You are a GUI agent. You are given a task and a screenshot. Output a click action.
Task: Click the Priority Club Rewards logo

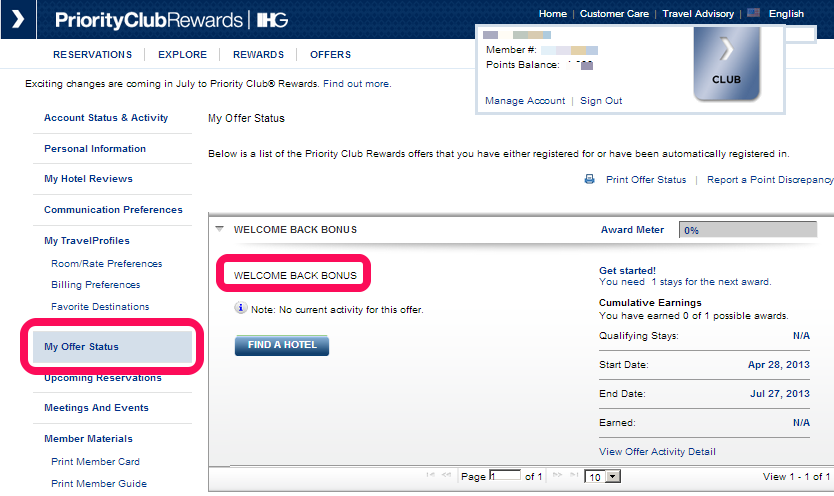[148, 20]
